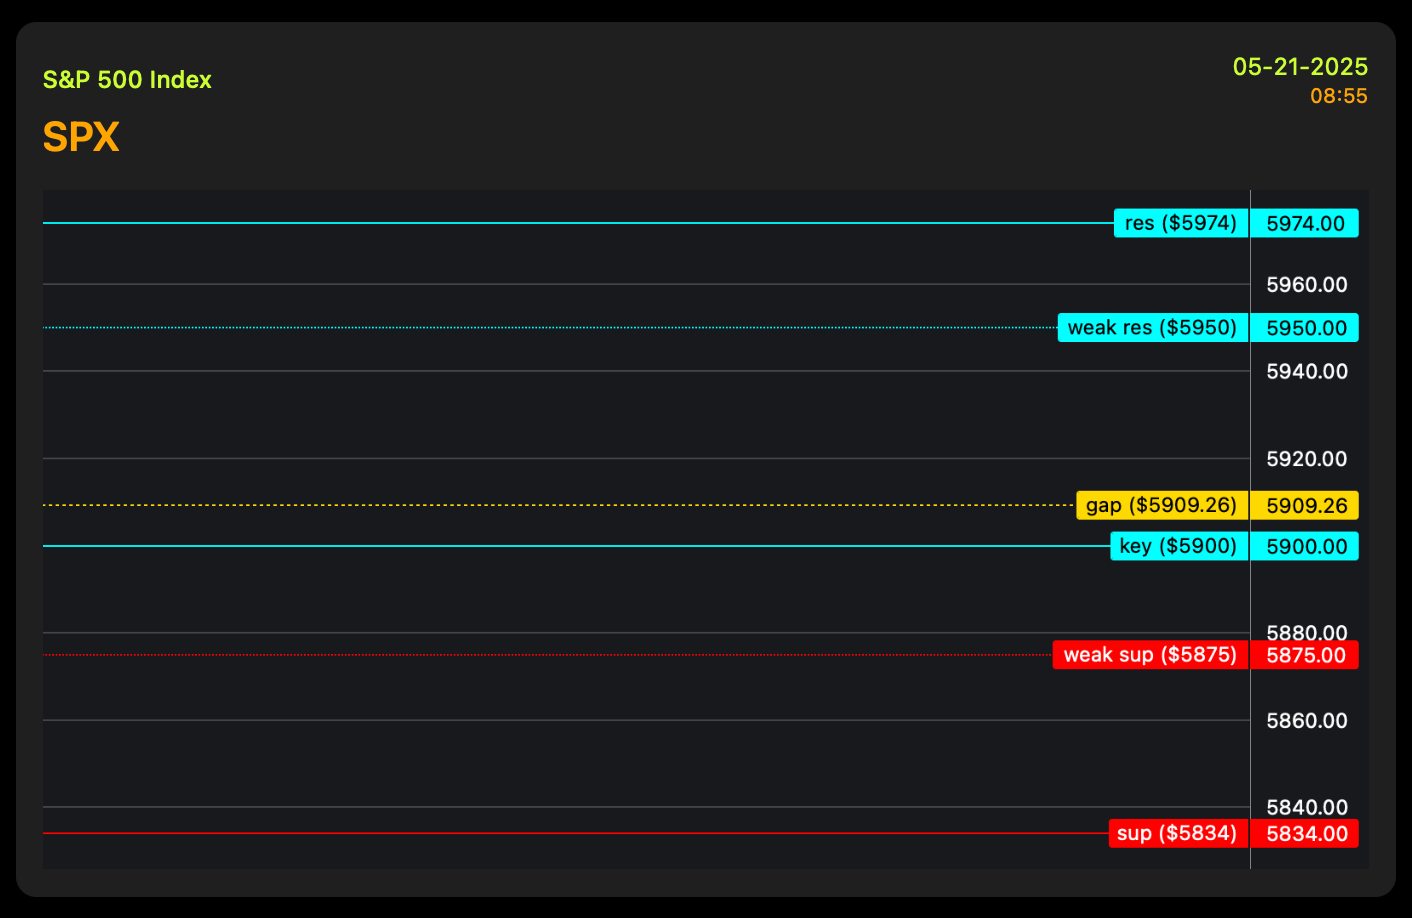
Task: Select the sup ($5834) level label
Action: (1179, 833)
